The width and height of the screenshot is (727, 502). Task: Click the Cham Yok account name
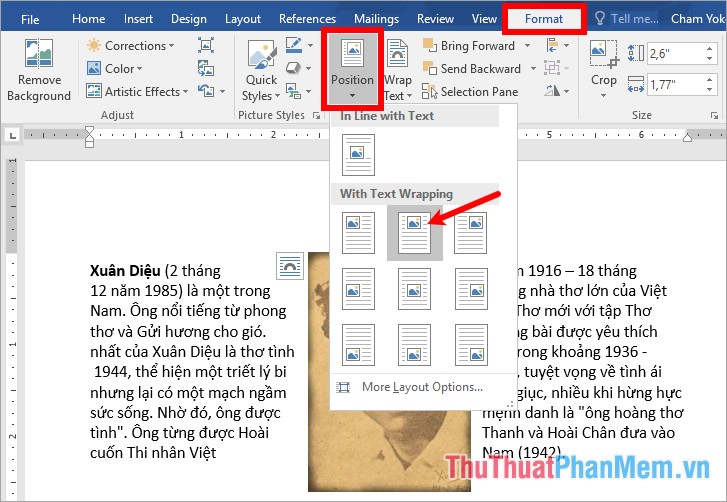tap(698, 19)
